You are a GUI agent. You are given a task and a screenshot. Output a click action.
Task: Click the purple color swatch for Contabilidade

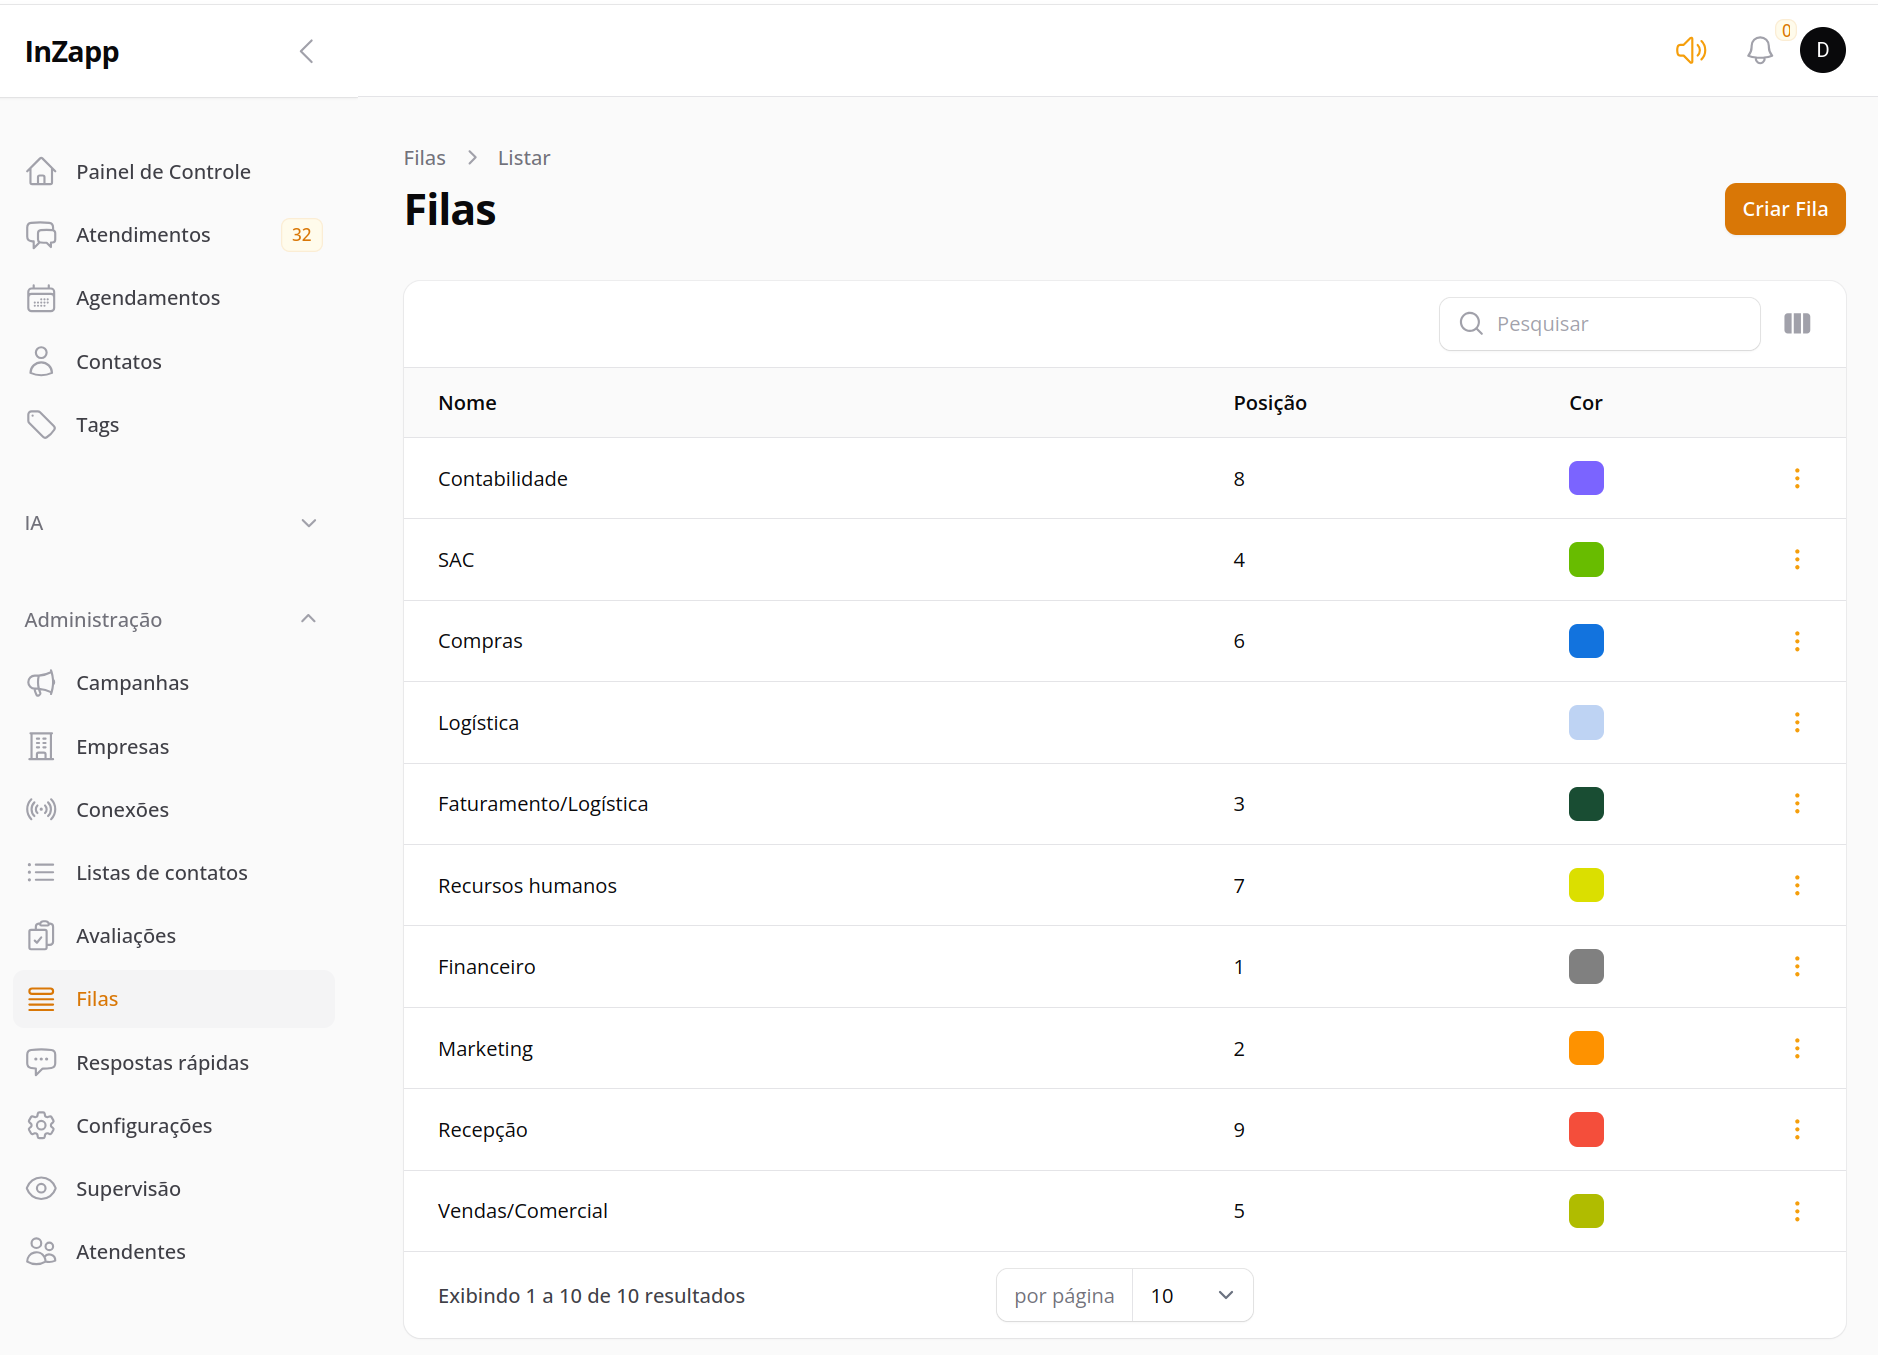1586,478
